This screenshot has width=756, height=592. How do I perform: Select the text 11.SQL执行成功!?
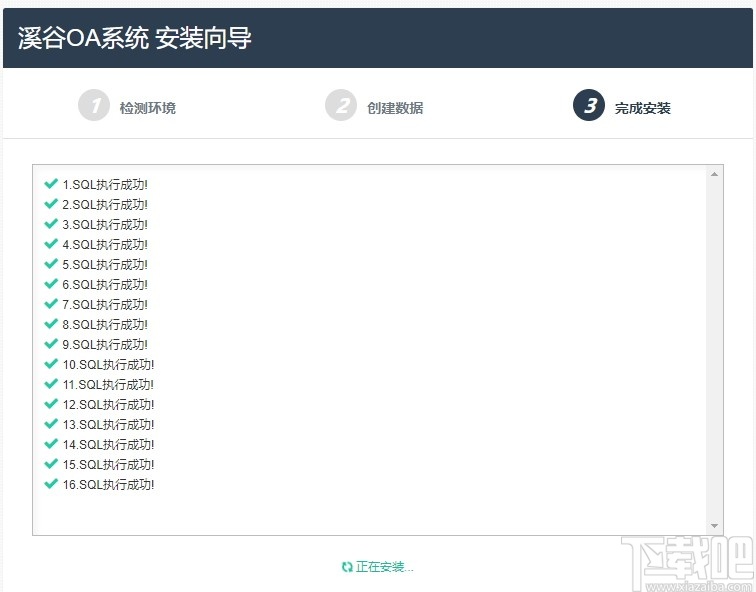(108, 385)
